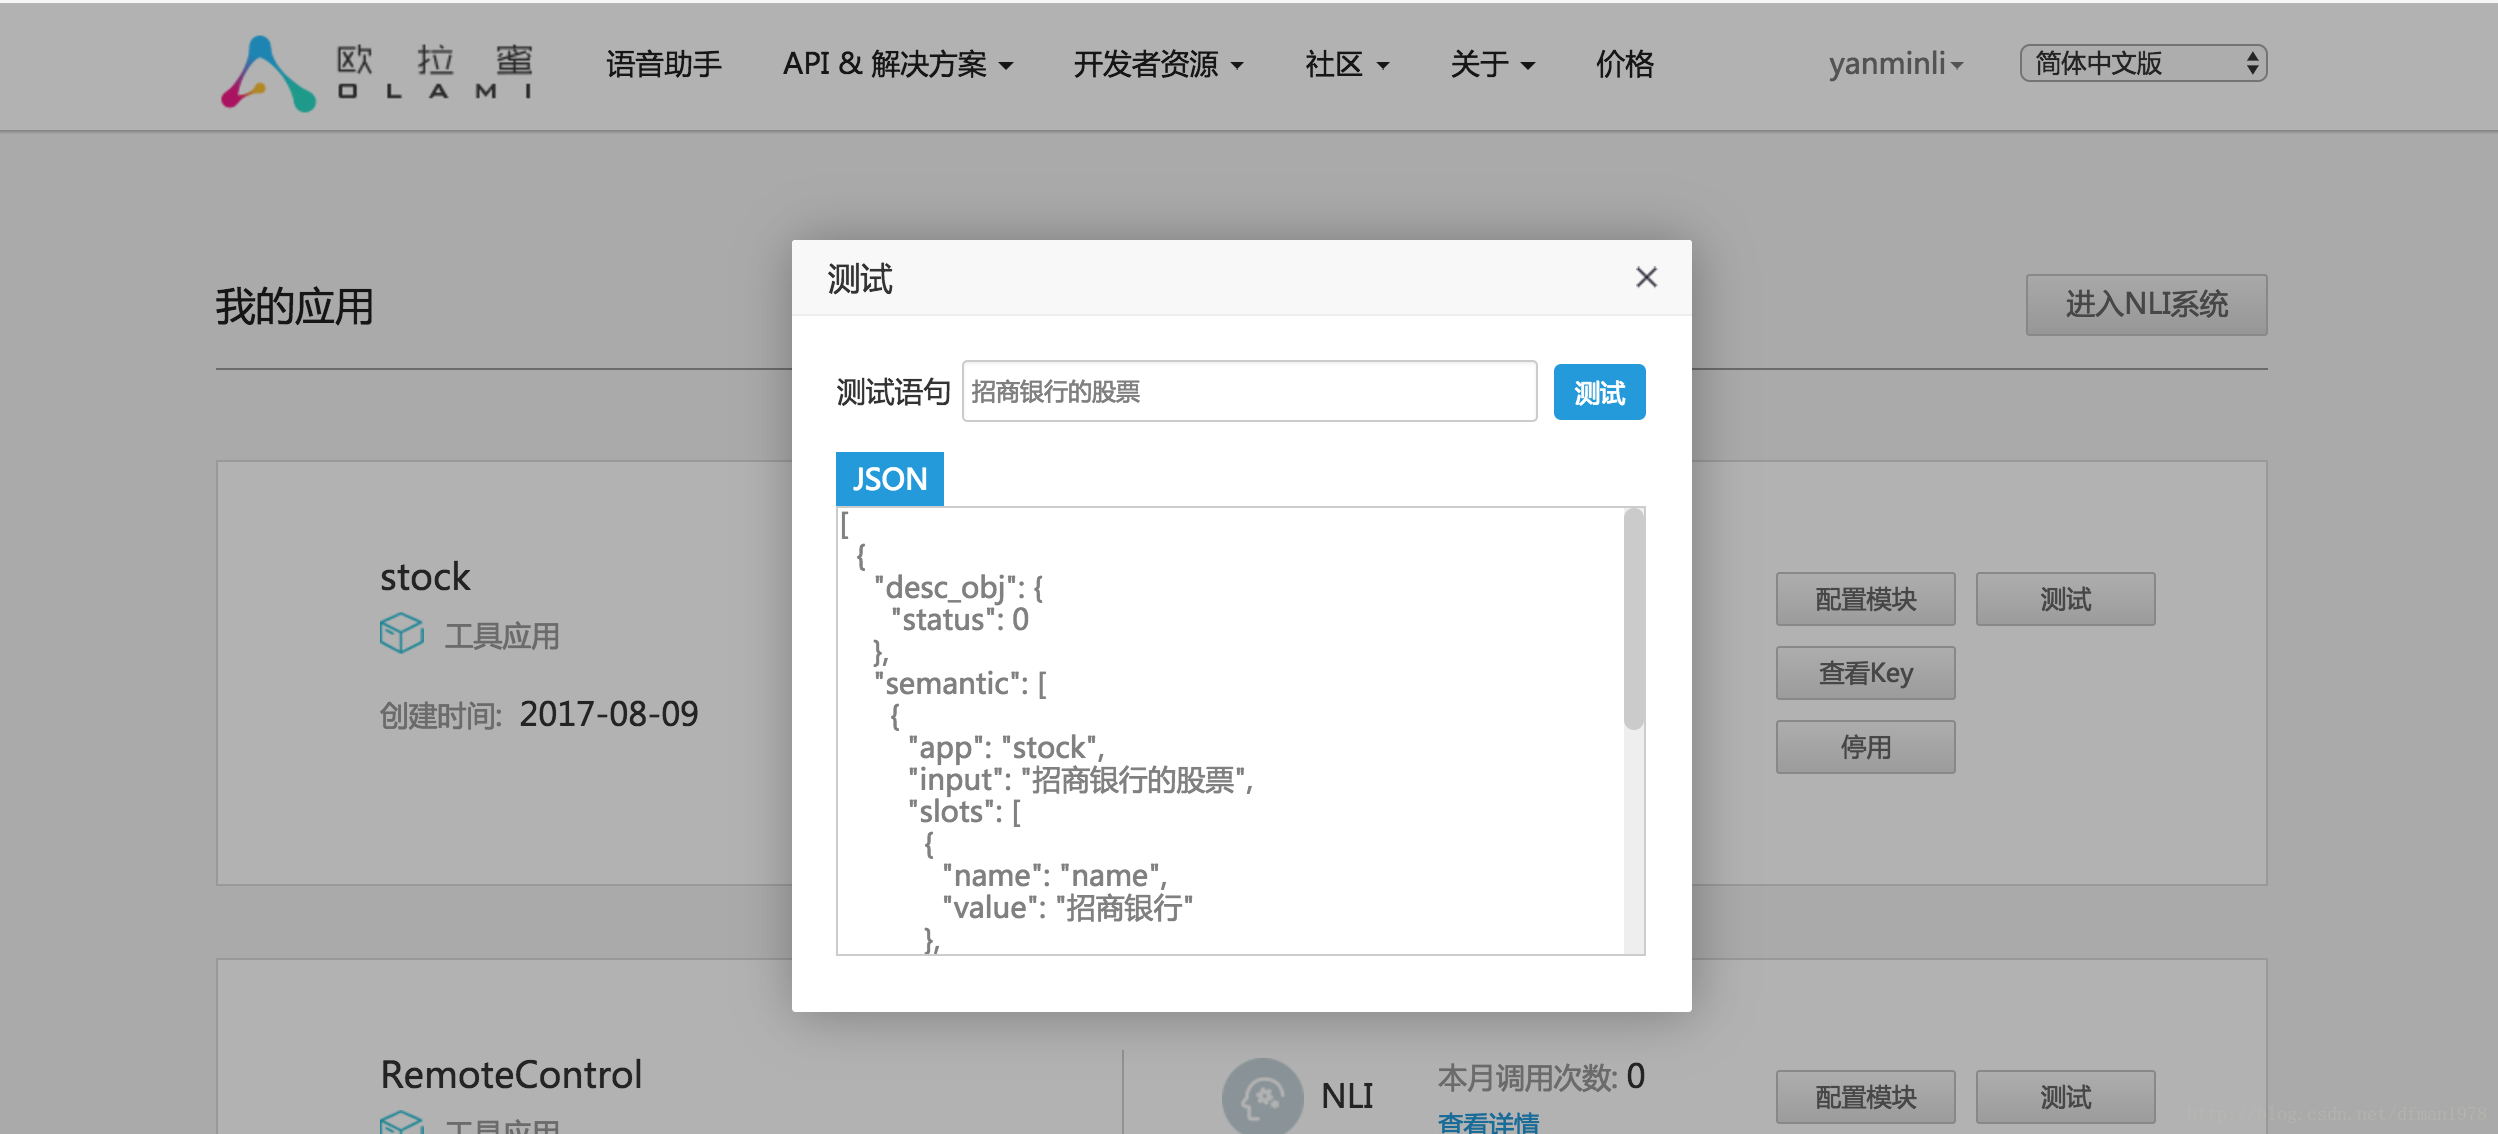This screenshot has height=1134, width=2498.
Task: Open the yanminli user menu
Action: [1896, 64]
